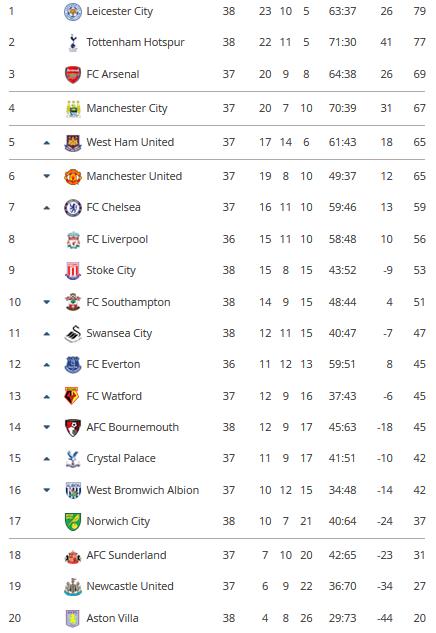436x633 pixels.
Task: Click the up arrow beside West Ham United
Action: click(47, 143)
